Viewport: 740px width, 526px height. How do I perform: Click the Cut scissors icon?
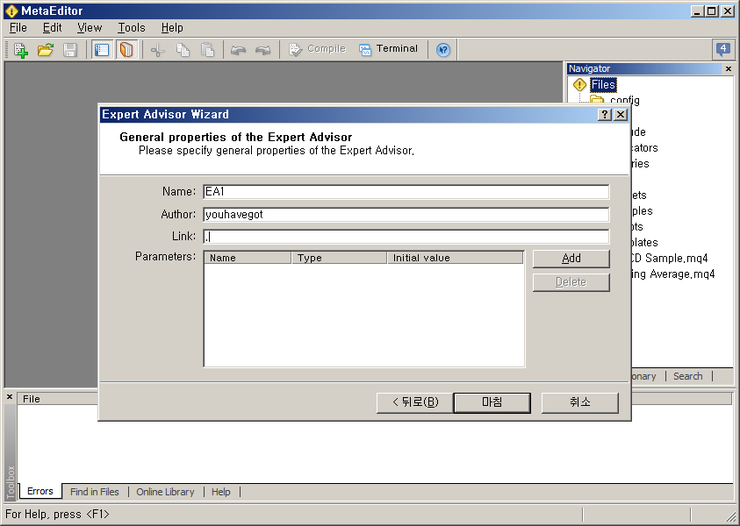coord(158,50)
